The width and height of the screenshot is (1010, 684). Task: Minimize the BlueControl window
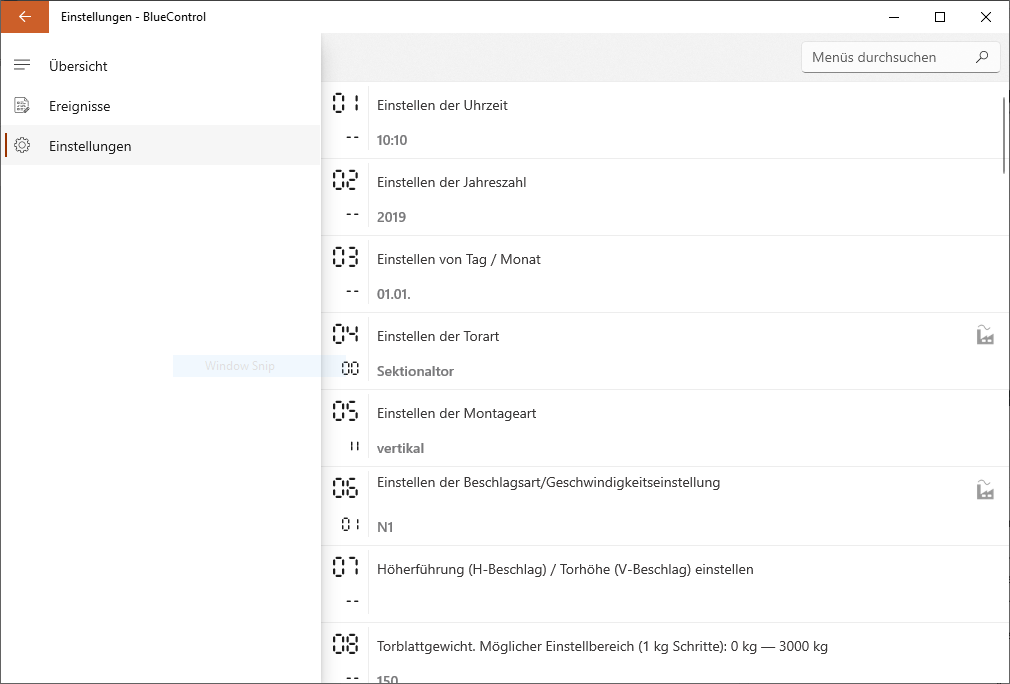893,17
